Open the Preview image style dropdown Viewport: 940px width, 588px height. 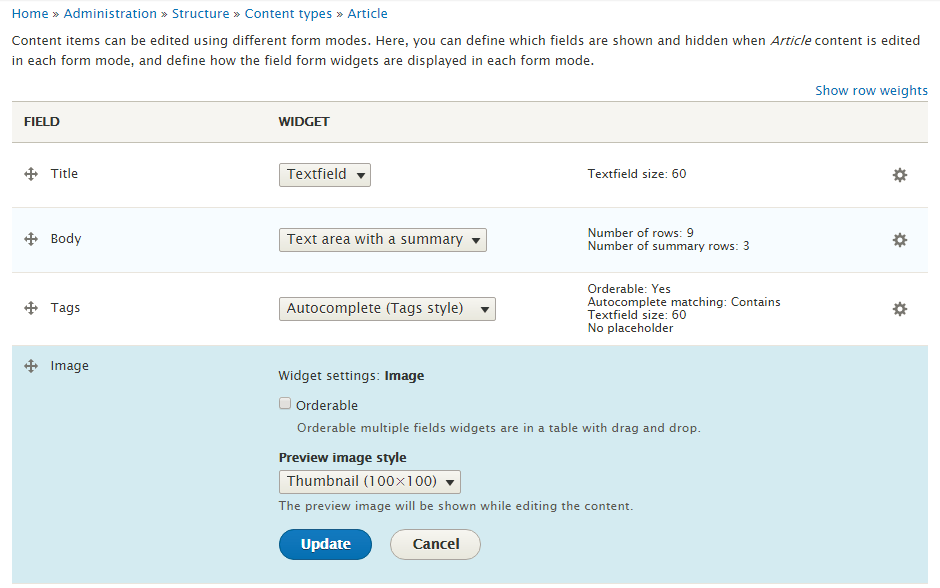click(369, 481)
